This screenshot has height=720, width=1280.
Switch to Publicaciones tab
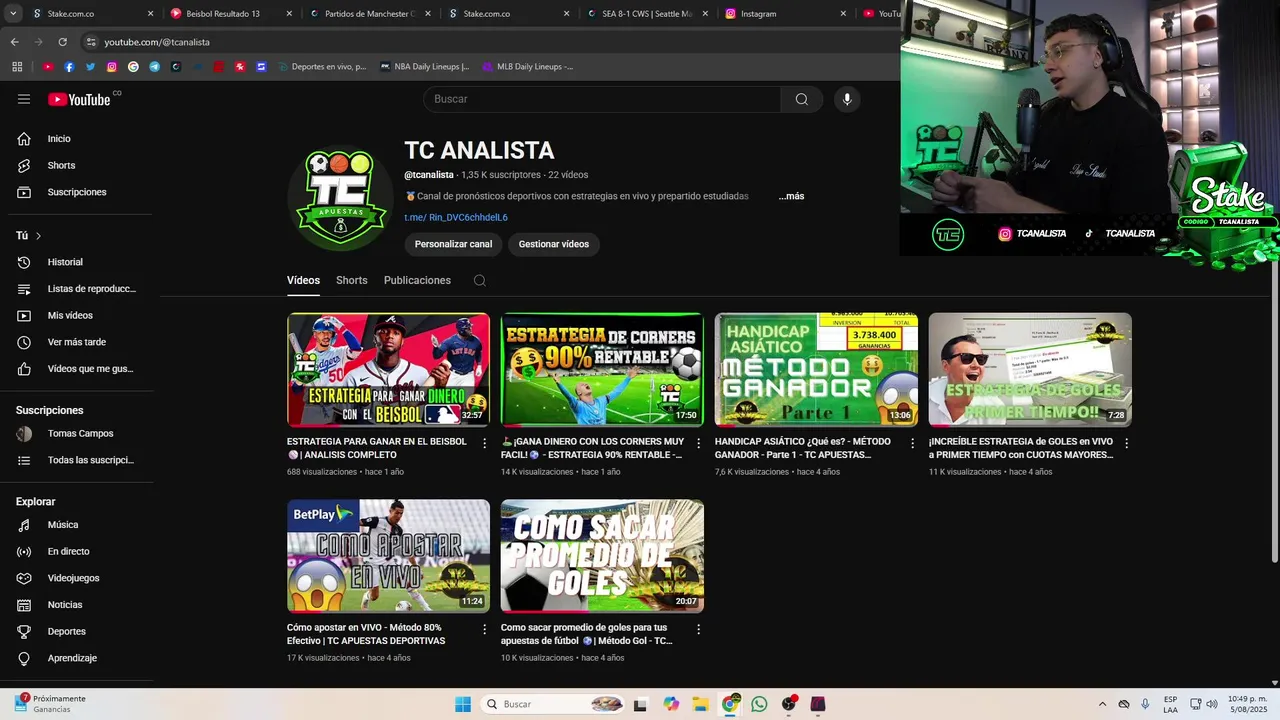tap(417, 280)
